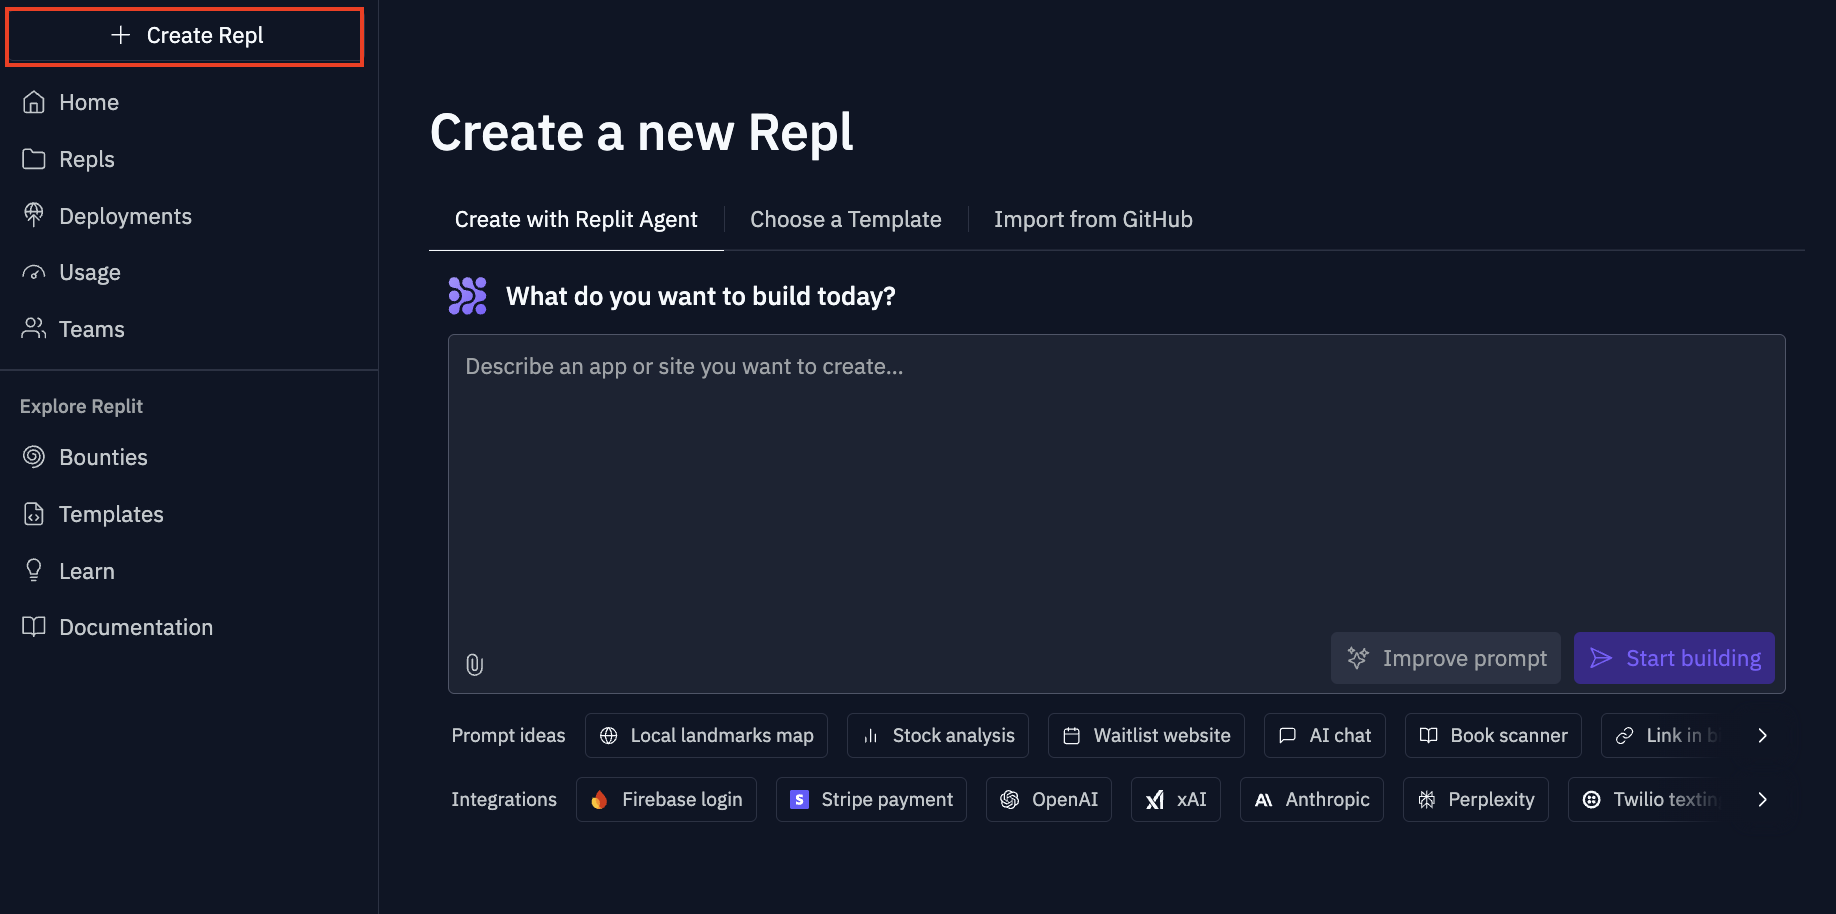The width and height of the screenshot is (1836, 914).
Task: Open Bounties under Explore Replit
Action: tap(102, 458)
